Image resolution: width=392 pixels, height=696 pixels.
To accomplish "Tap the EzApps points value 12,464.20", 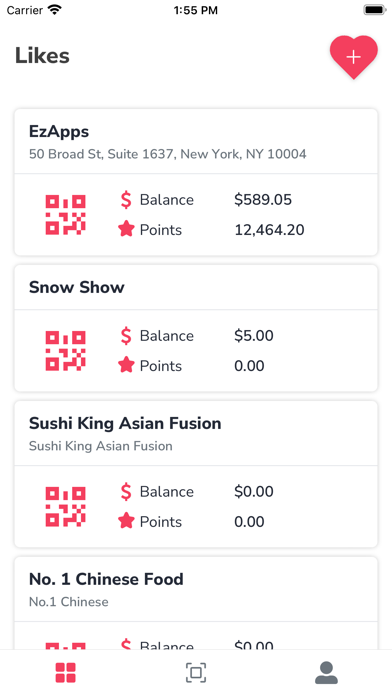I will click(x=269, y=229).
